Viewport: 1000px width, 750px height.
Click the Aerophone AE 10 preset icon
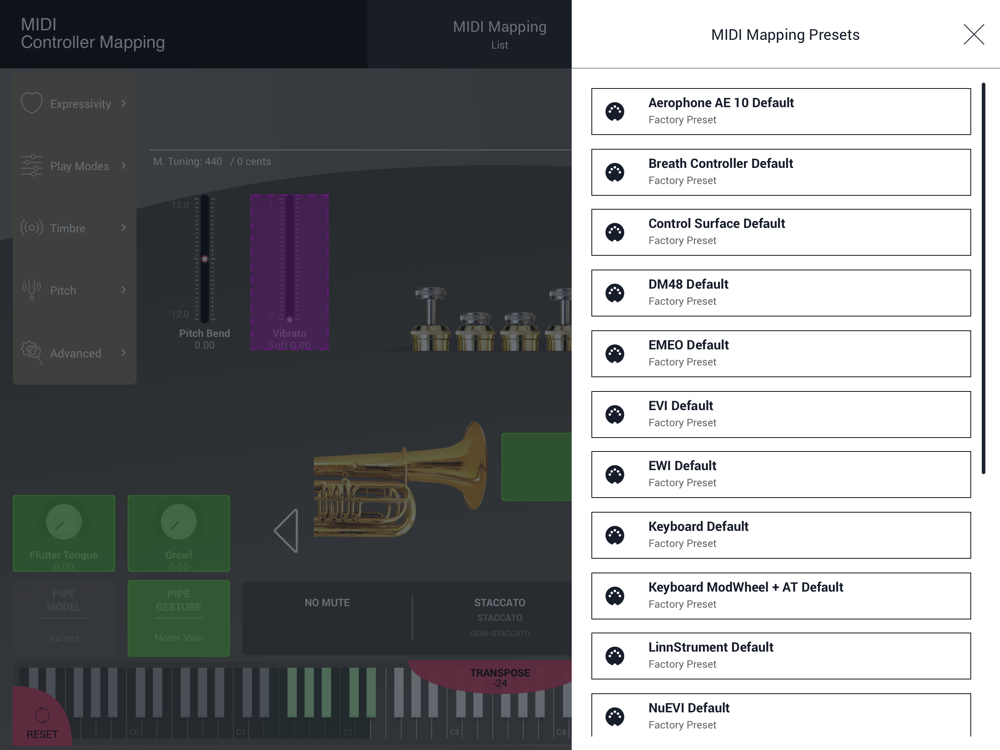tap(615, 111)
